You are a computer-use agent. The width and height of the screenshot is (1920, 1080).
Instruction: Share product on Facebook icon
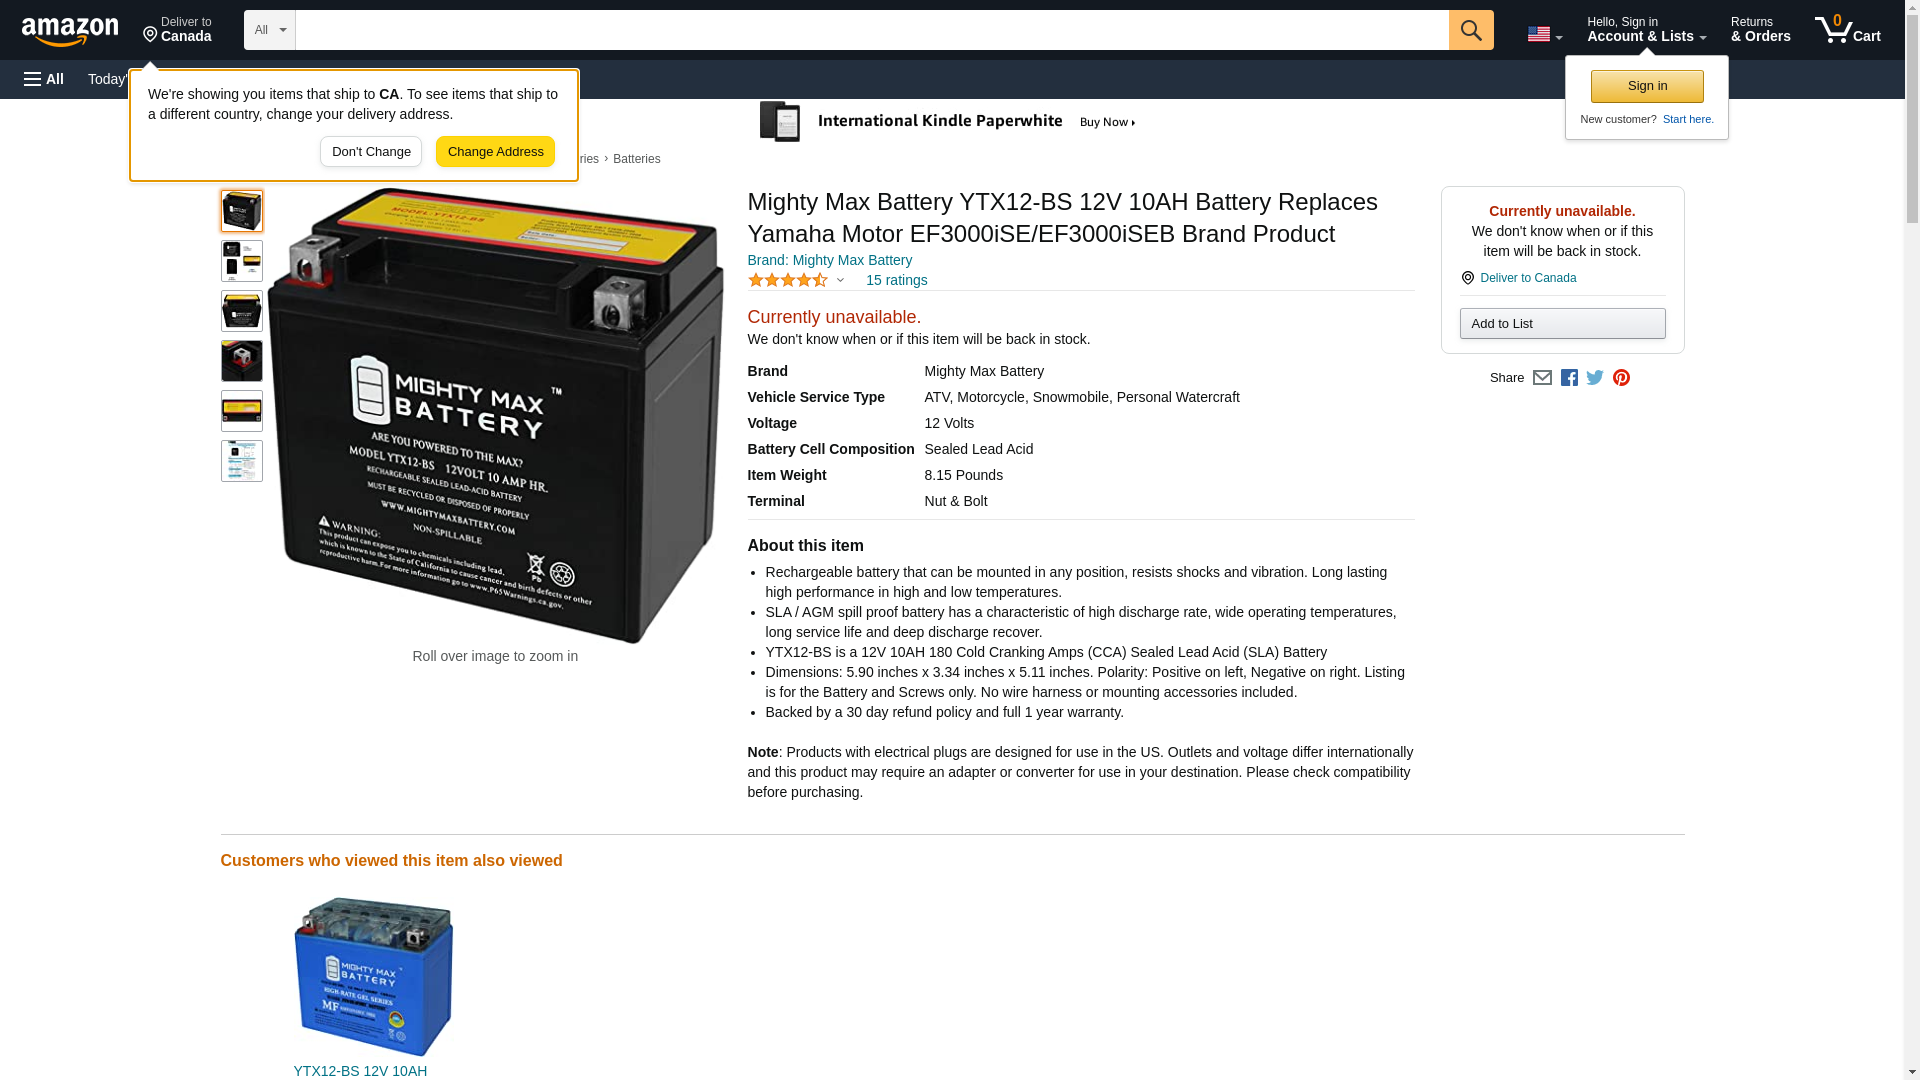point(1569,378)
